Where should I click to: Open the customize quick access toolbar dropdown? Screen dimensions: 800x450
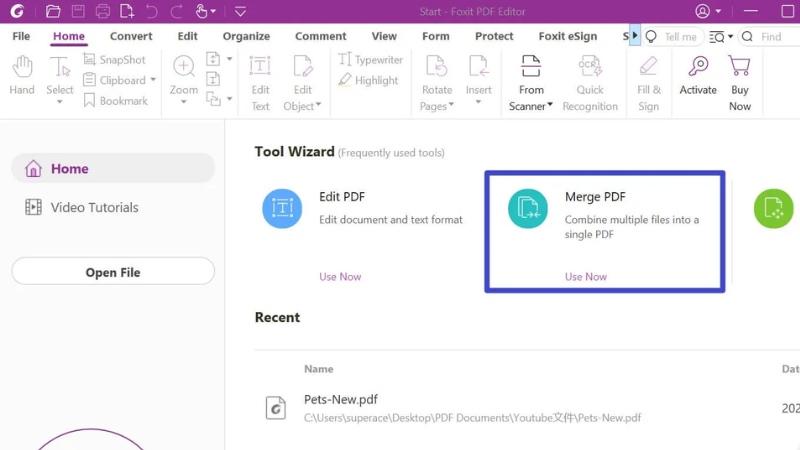(240, 11)
